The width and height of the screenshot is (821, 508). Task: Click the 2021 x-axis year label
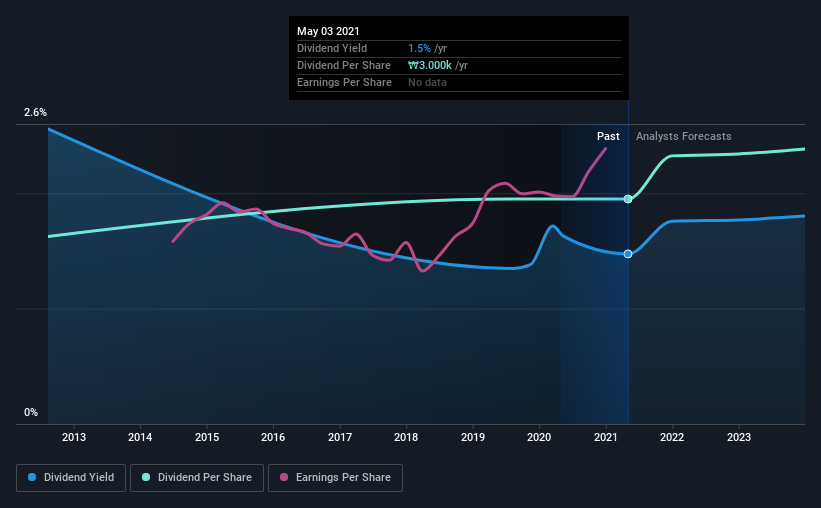(606, 437)
